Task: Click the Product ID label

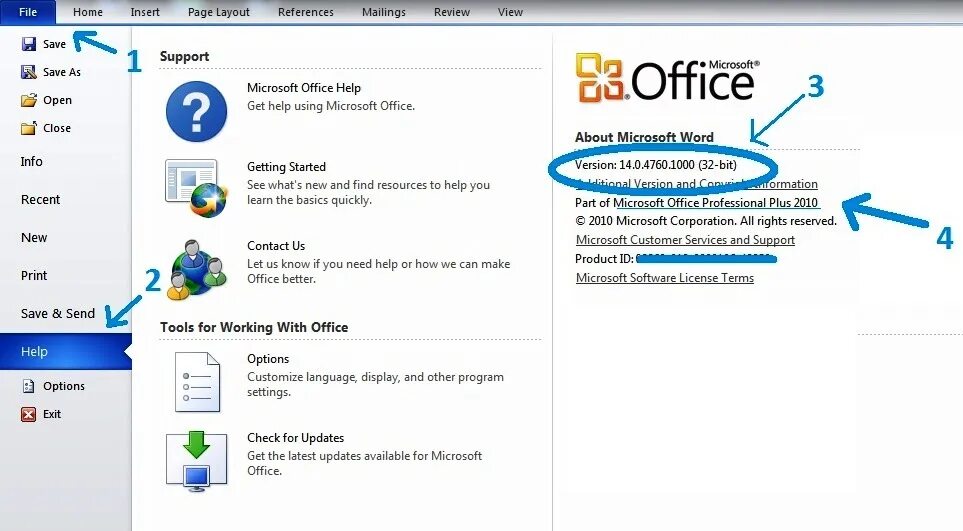Action: coord(604,259)
